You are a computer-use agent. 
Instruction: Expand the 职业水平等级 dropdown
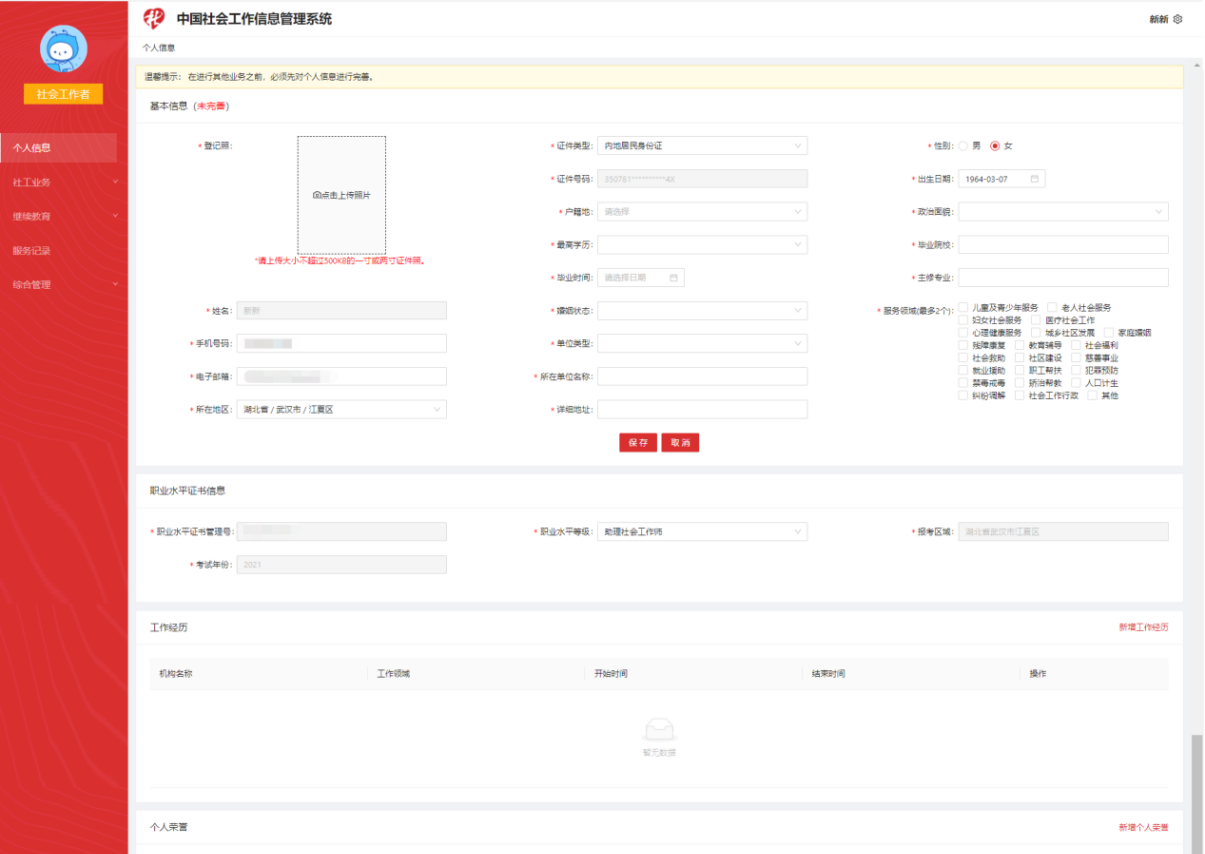click(702, 532)
